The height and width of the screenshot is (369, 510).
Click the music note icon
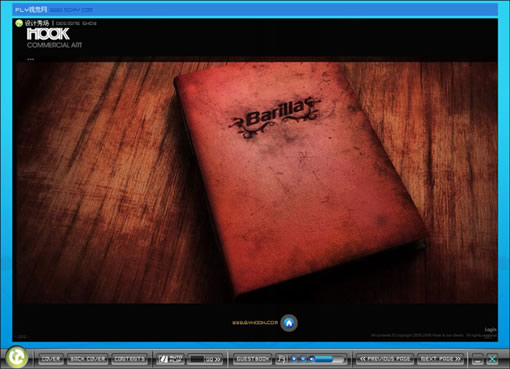point(281,359)
